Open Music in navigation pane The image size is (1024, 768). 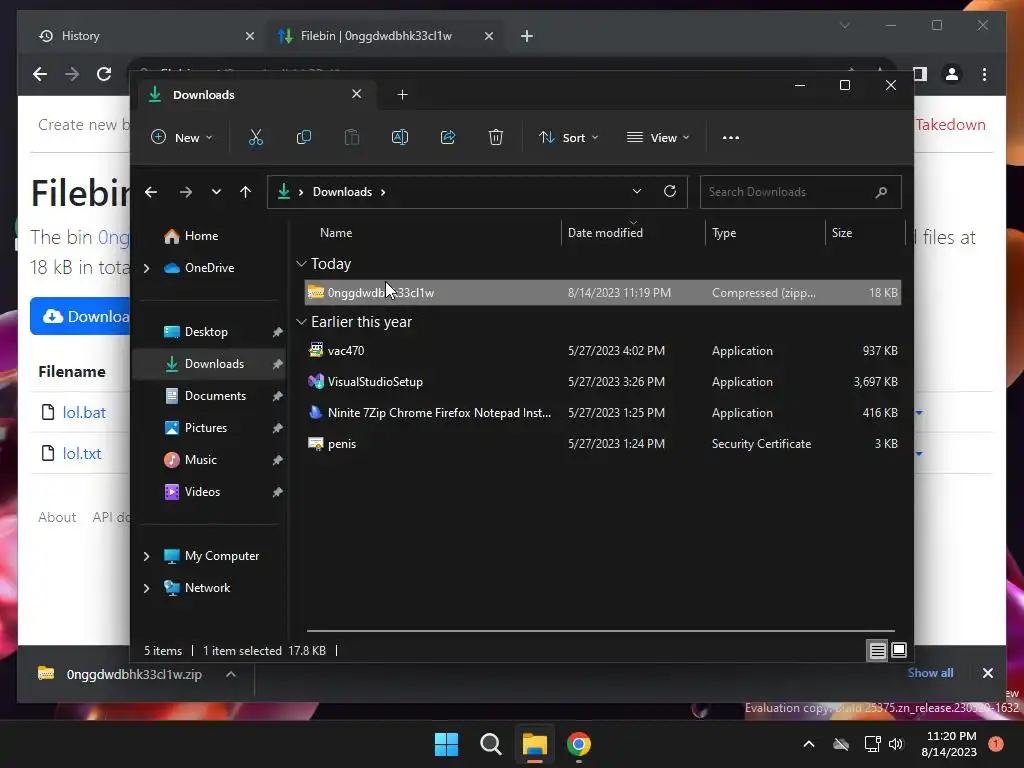pyautogui.click(x=200, y=460)
